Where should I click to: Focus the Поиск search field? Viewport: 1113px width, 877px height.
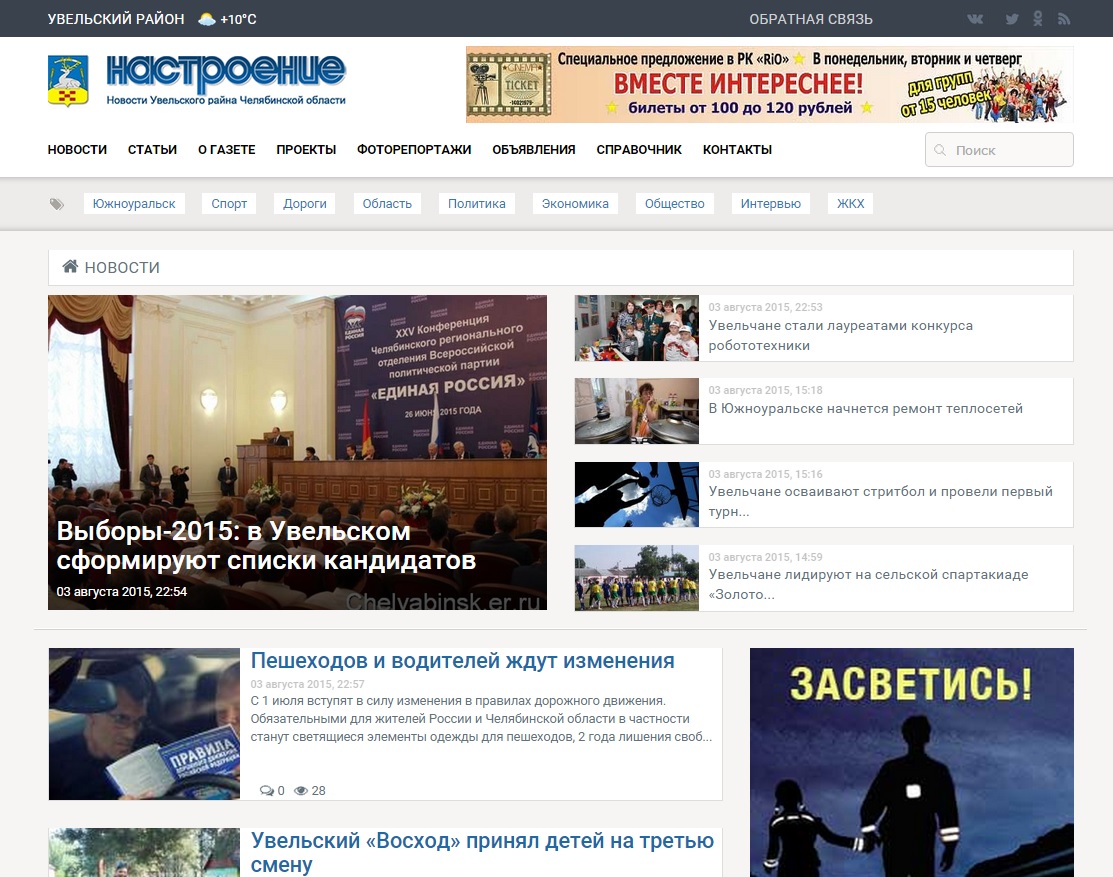coord(999,150)
